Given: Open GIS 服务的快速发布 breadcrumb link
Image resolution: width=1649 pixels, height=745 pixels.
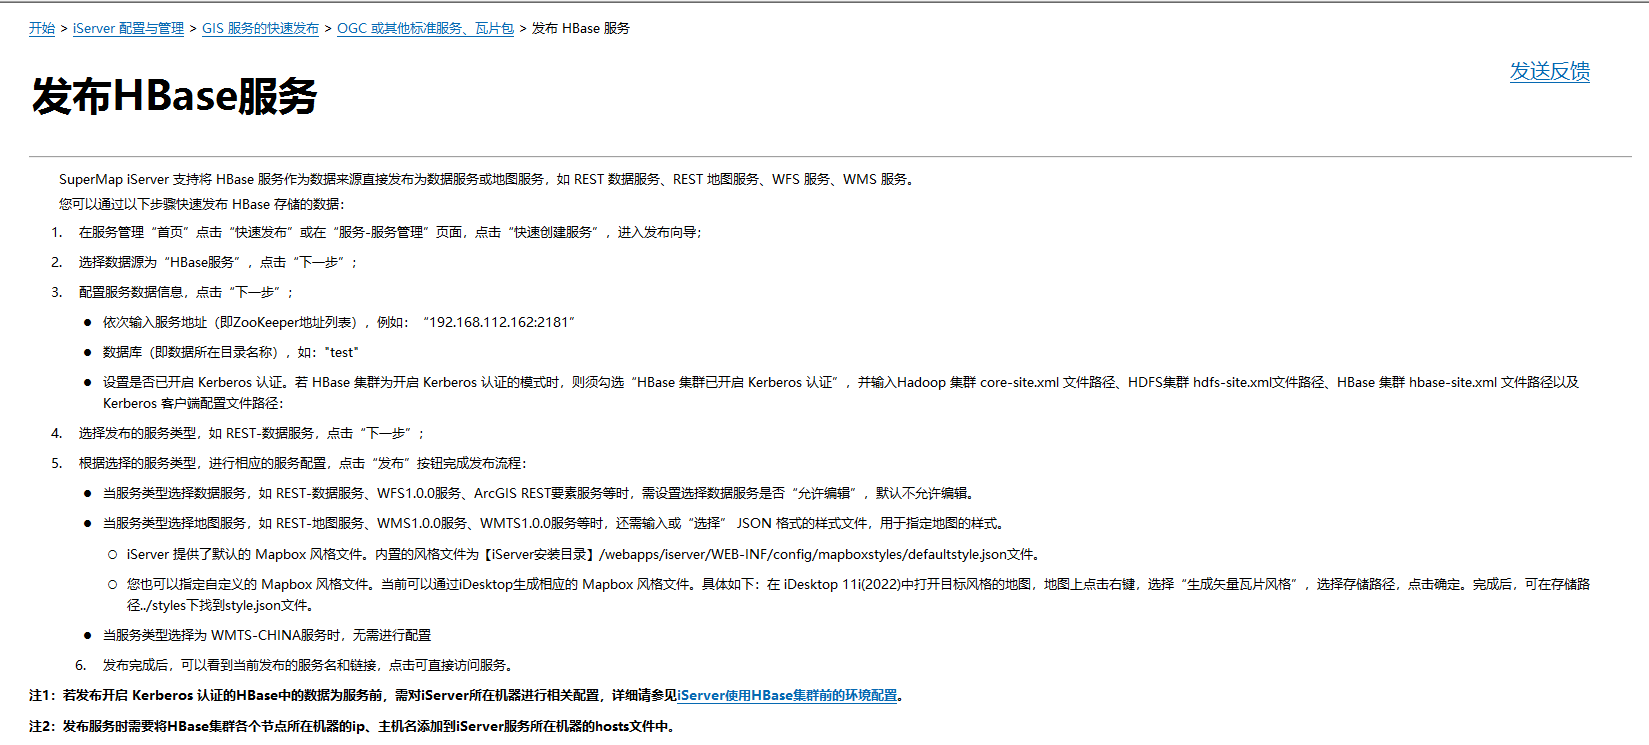Looking at the screenshot, I should tap(260, 28).
